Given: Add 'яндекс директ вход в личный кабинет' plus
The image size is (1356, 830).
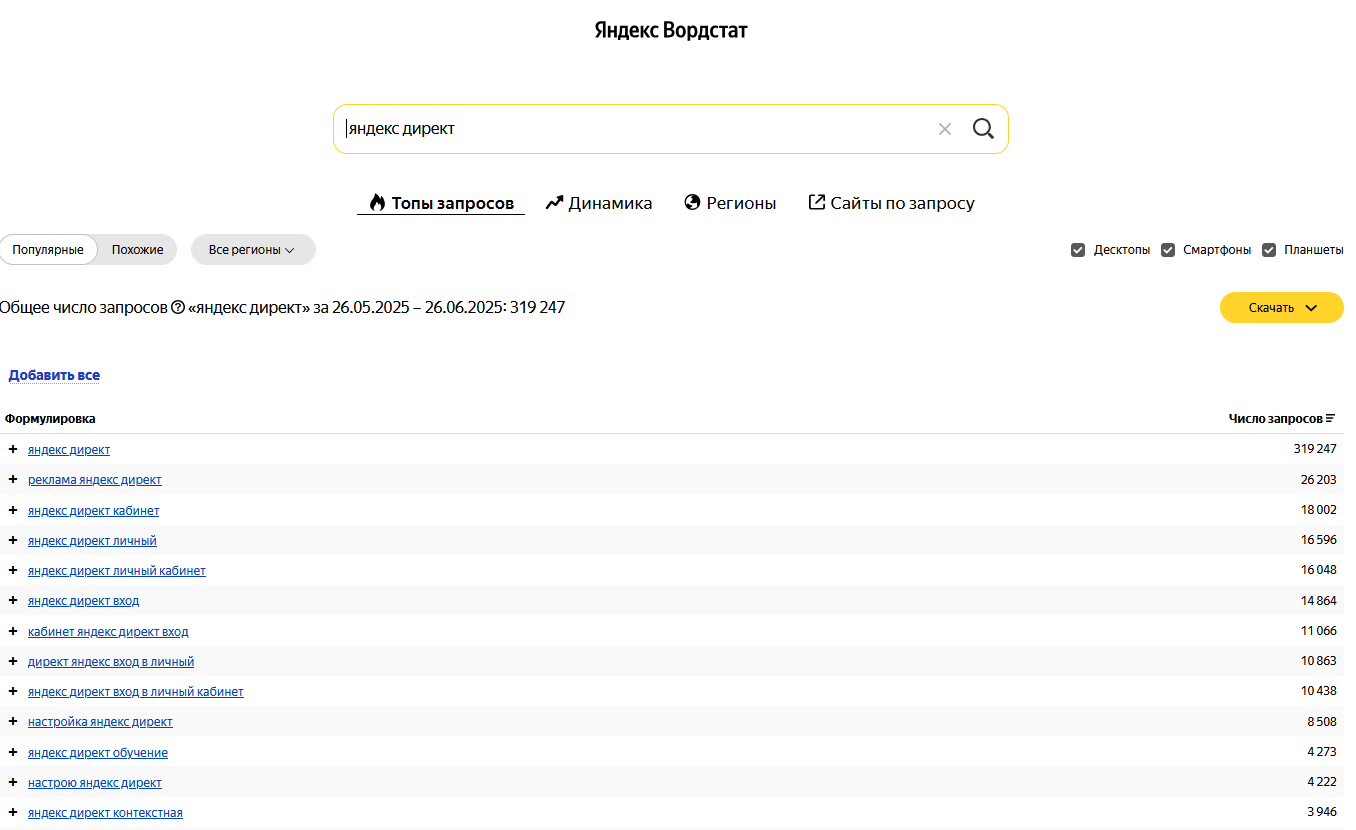Looking at the screenshot, I should point(13,691).
